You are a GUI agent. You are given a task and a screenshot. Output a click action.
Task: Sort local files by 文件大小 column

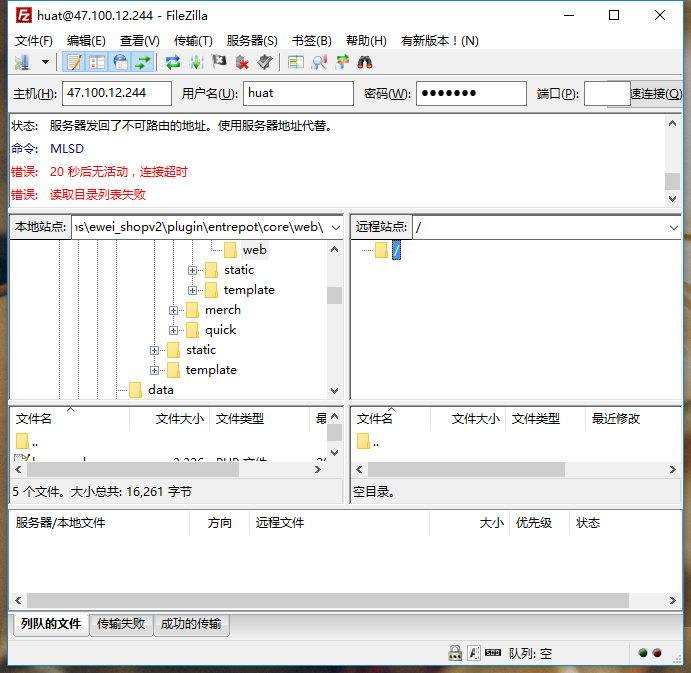170,419
